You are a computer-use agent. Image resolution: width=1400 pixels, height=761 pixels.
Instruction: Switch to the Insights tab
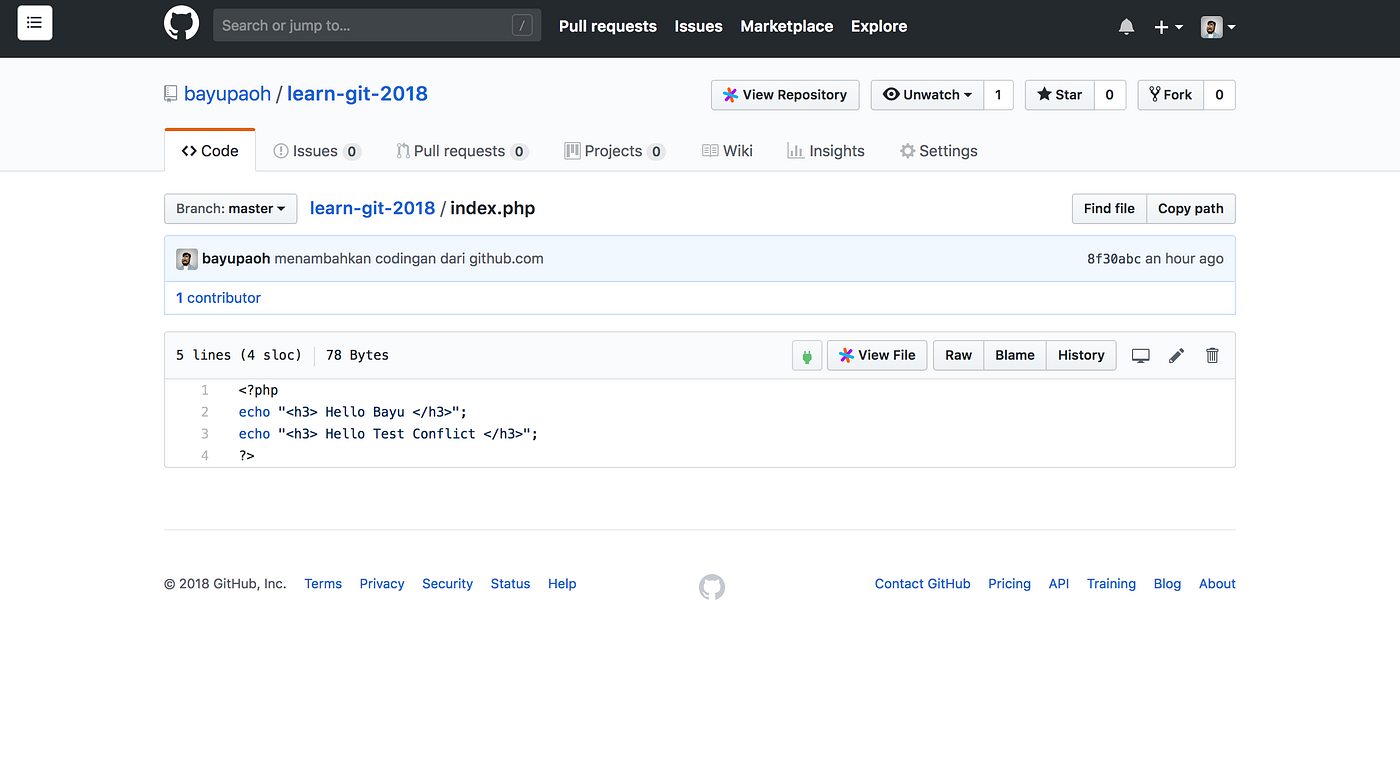pos(826,150)
